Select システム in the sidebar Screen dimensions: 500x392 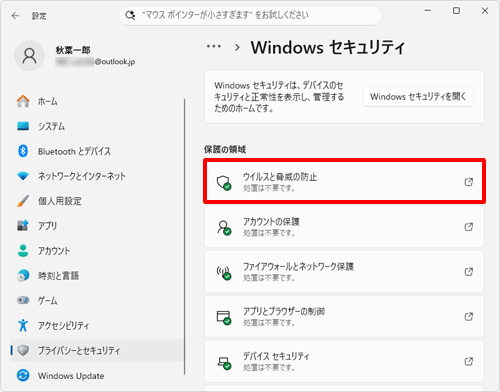97,126
